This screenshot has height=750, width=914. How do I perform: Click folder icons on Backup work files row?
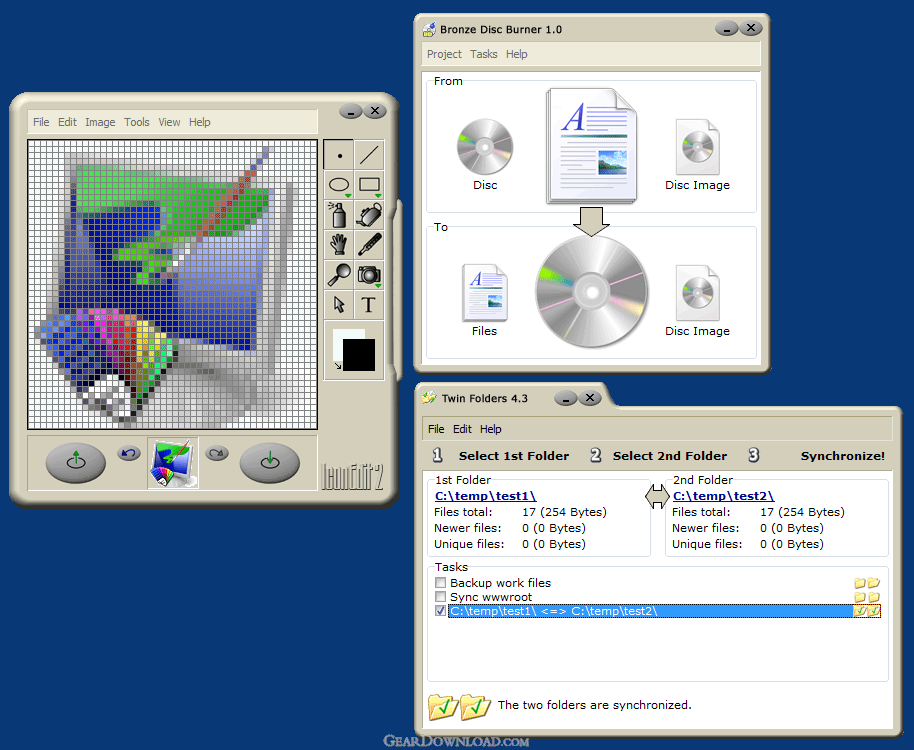867,583
